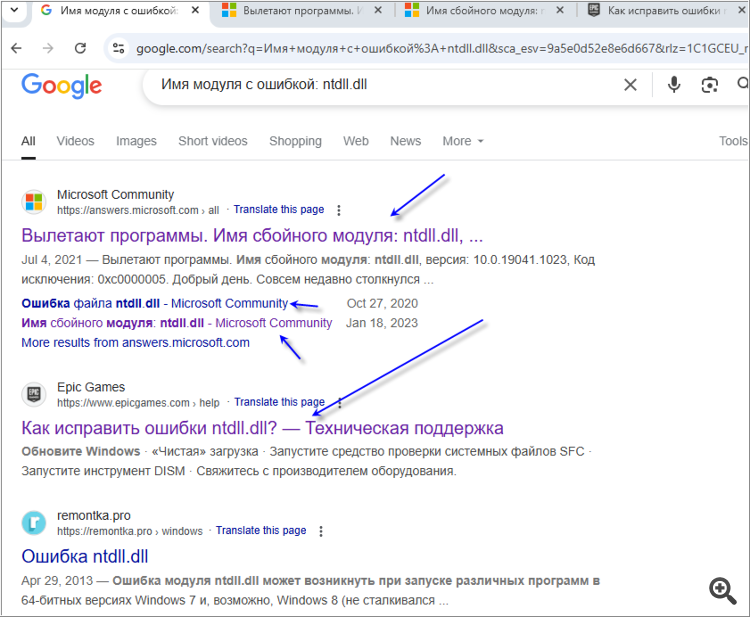Open sublink 'Имя сбойного модуля: ntdll.dll'
Image resolution: width=750 pixels, height=617 pixels.
point(176,323)
